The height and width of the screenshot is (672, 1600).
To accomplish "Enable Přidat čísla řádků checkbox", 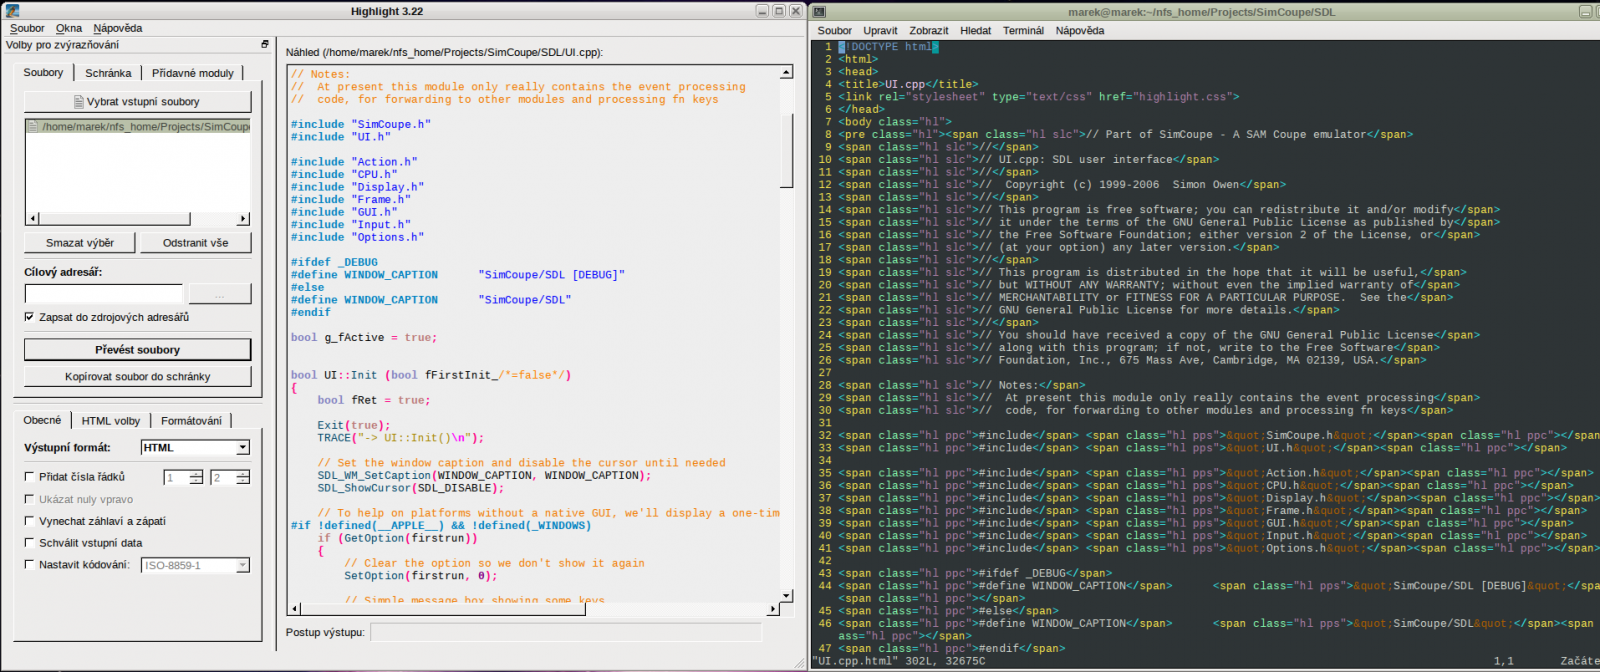I will tap(30, 477).
